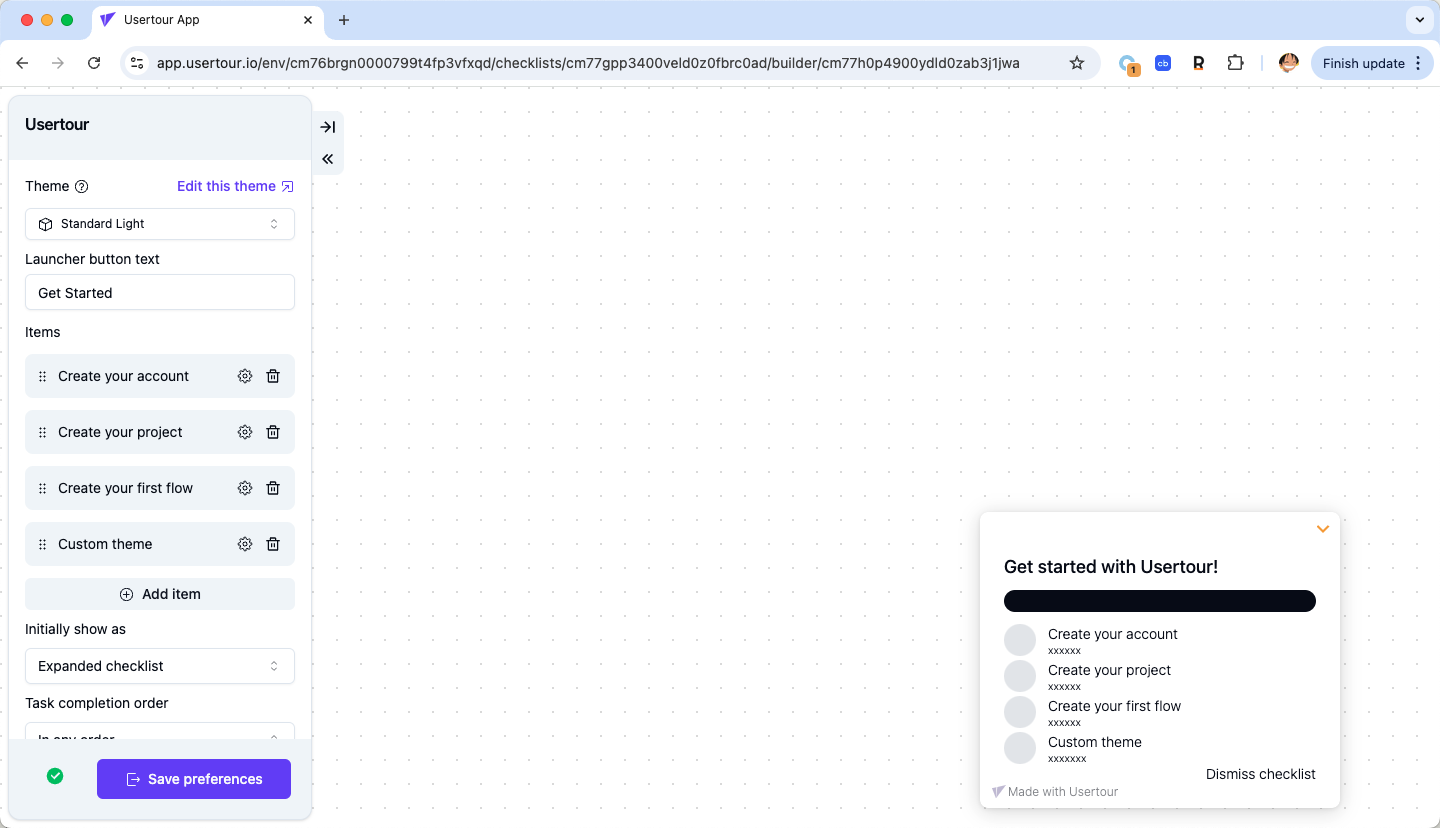Collapse the sidebar with double-chevron icon
The height and width of the screenshot is (828, 1440).
coord(327,159)
